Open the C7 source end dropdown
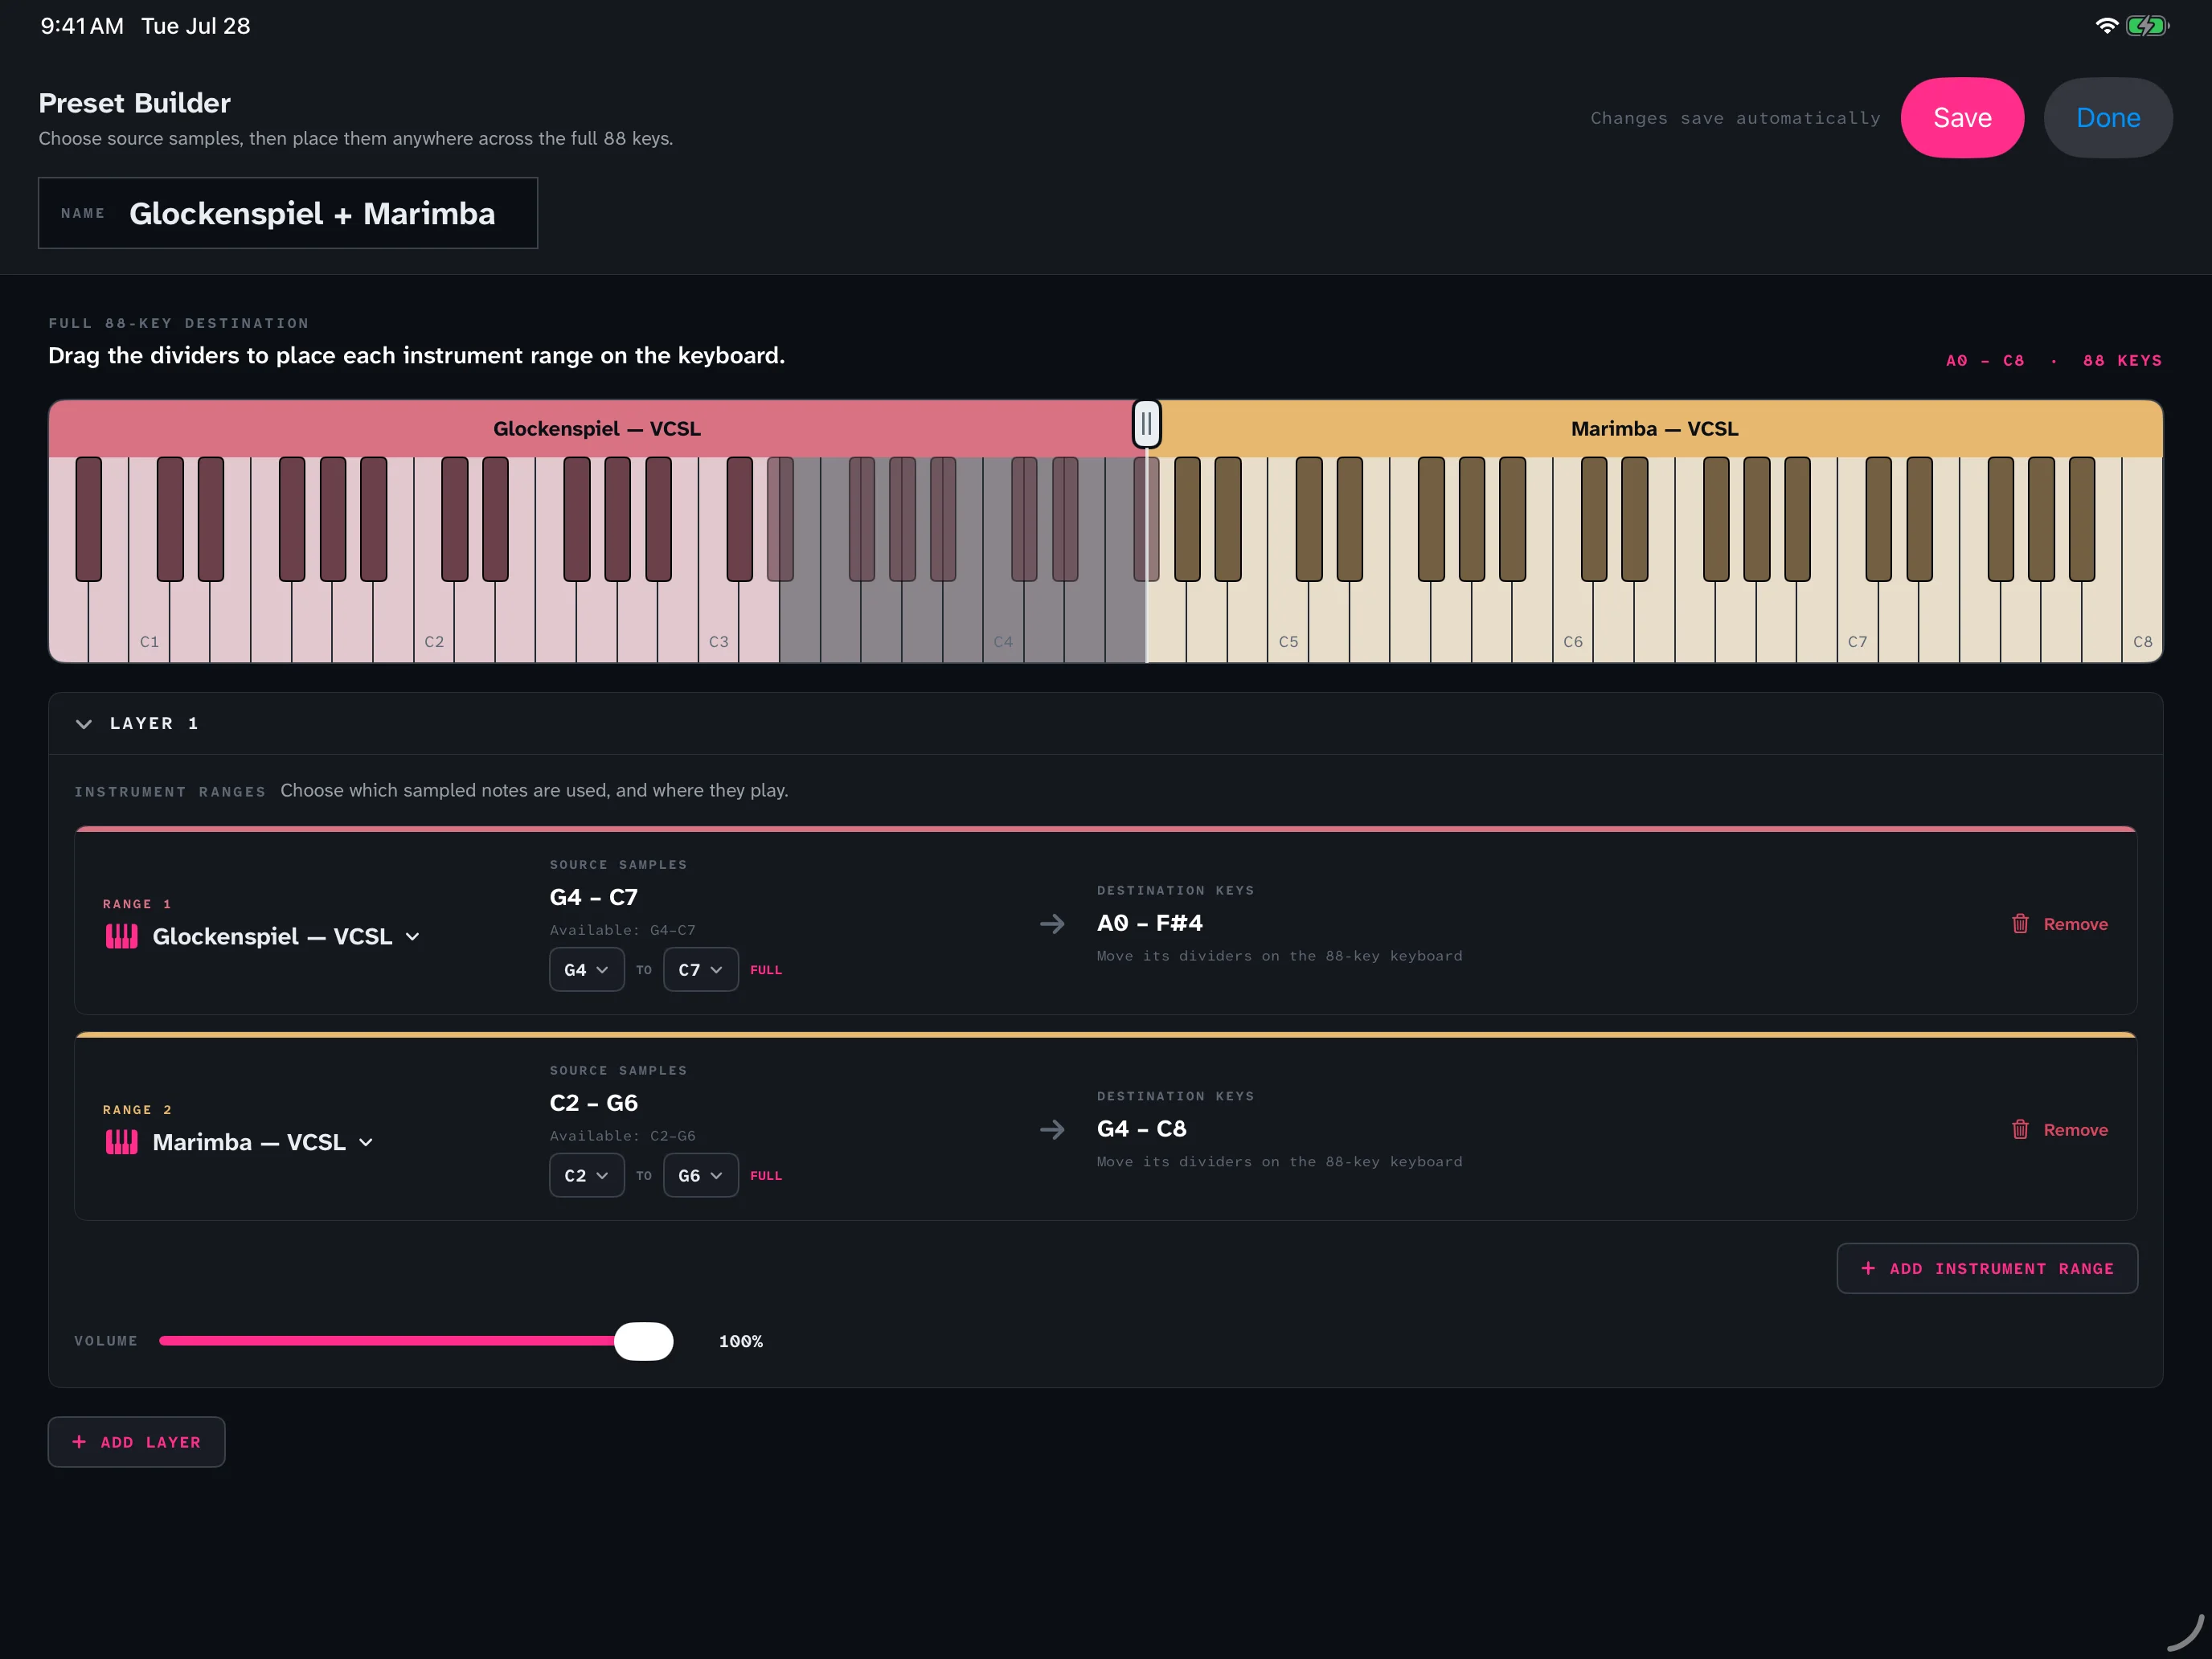 coord(700,969)
